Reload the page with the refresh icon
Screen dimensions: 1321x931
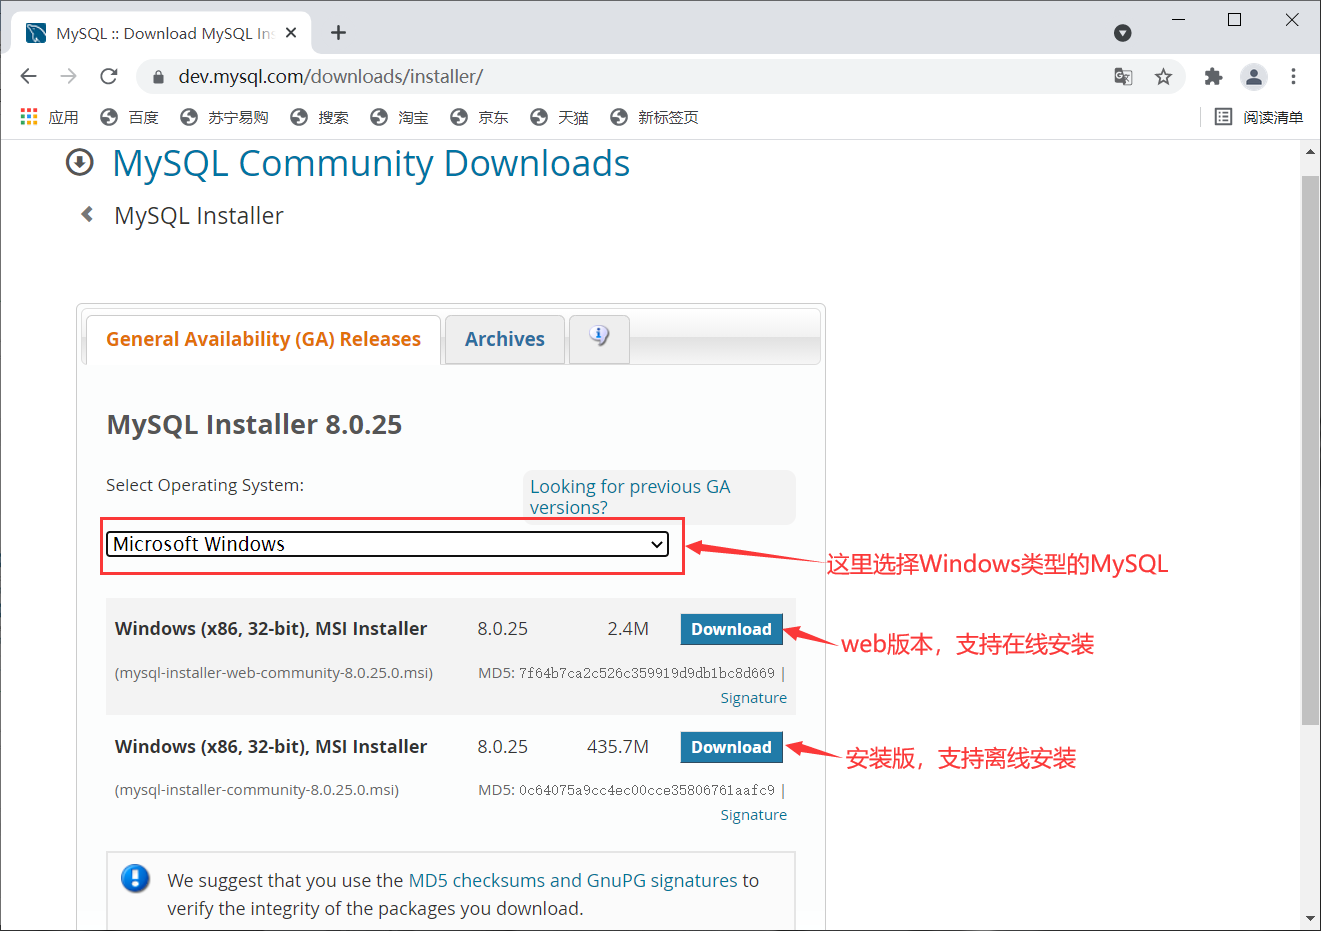pos(109,76)
